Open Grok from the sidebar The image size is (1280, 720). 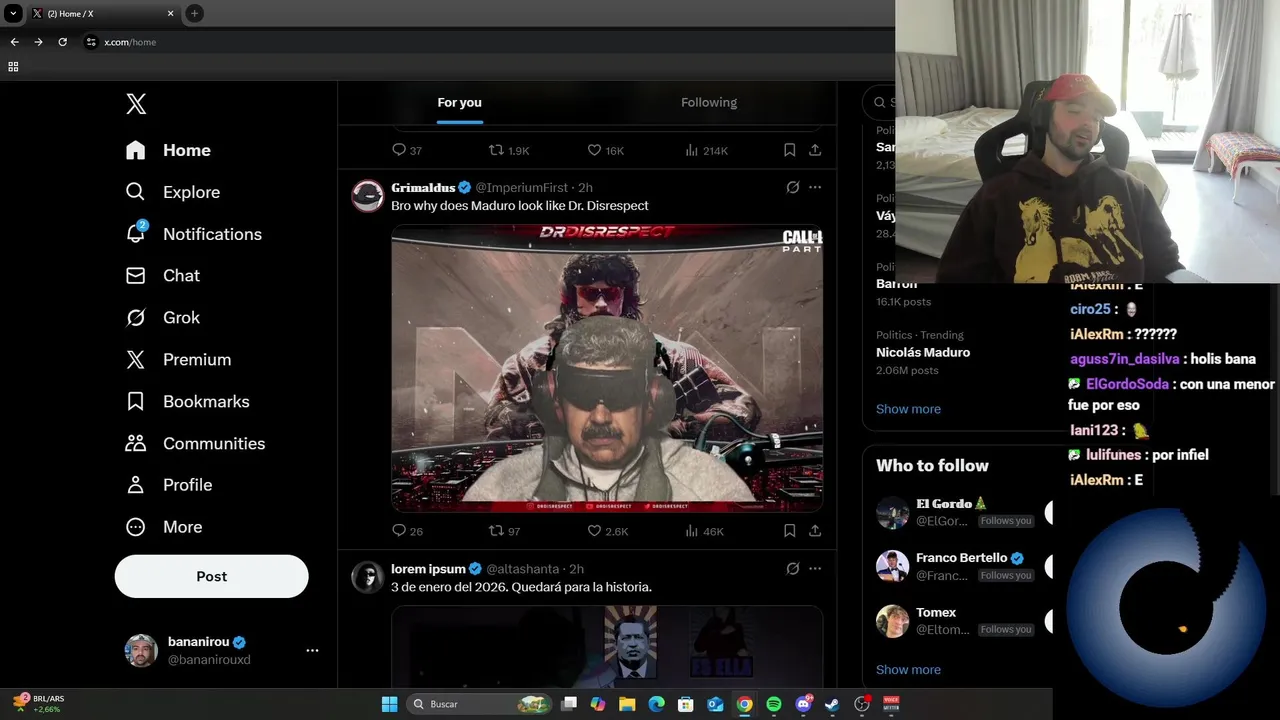pyautogui.click(x=162, y=317)
